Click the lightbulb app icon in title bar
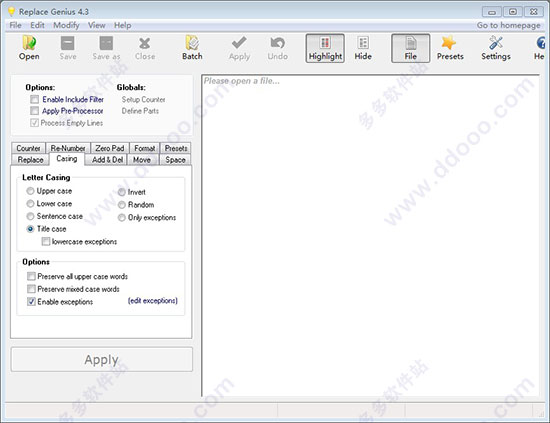Screen dimensions: 550x423 tap(11, 12)
